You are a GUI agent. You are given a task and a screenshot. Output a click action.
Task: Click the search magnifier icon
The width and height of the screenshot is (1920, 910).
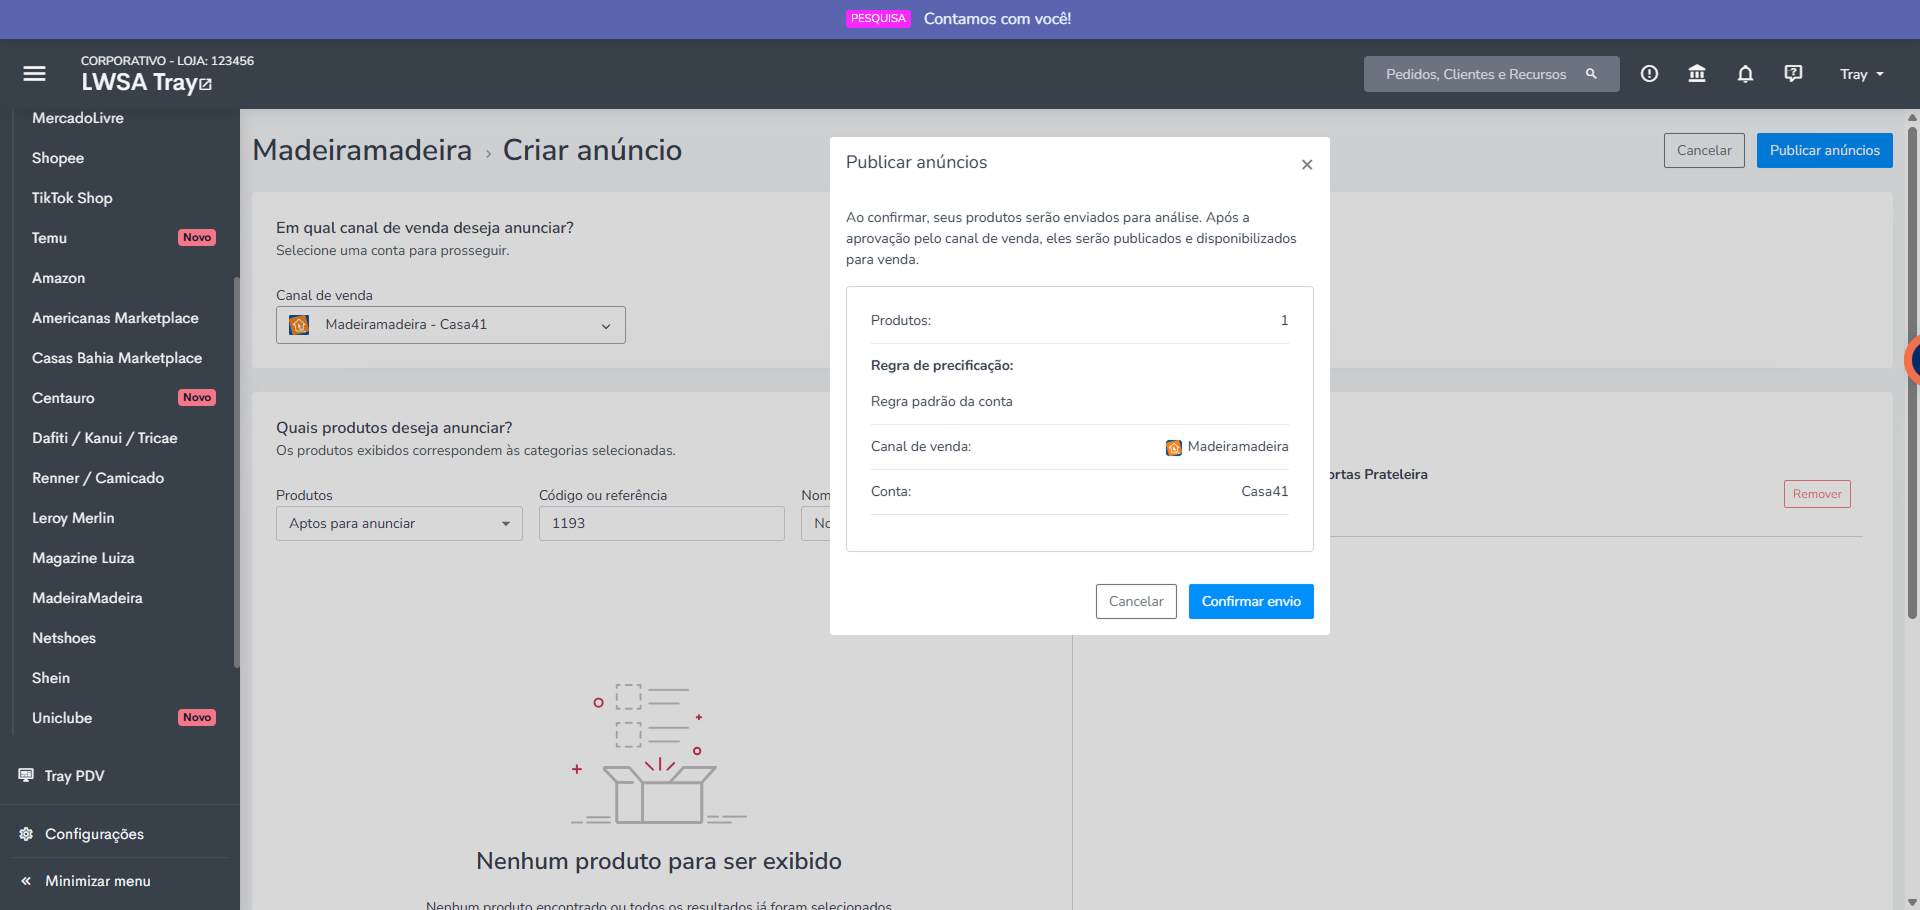point(1591,74)
